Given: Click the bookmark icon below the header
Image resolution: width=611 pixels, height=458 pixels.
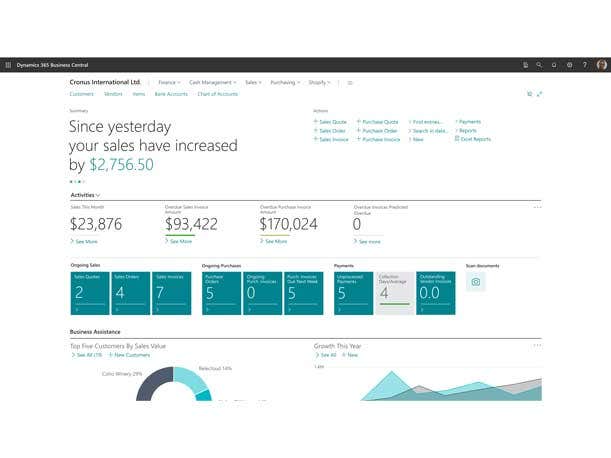Looking at the screenshot, I should click(529, 94).
